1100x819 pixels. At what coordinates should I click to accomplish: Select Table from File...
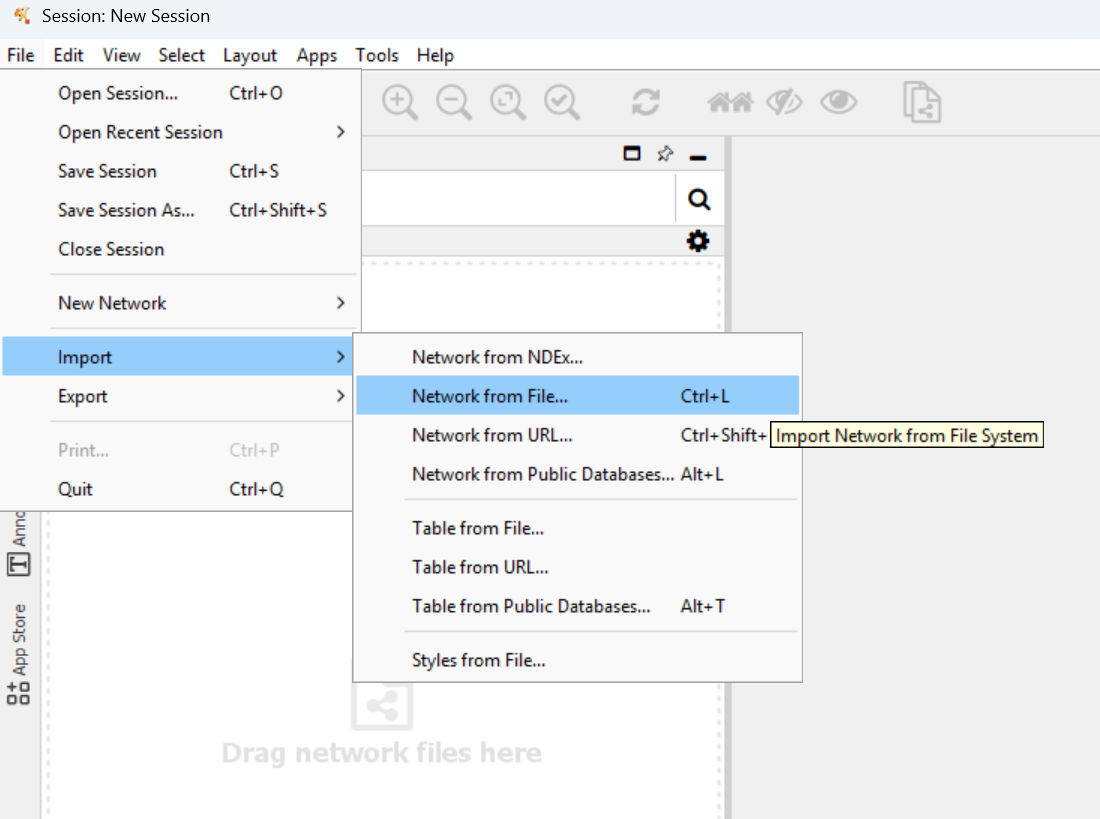pyautogui.click(x=577, y=528)
